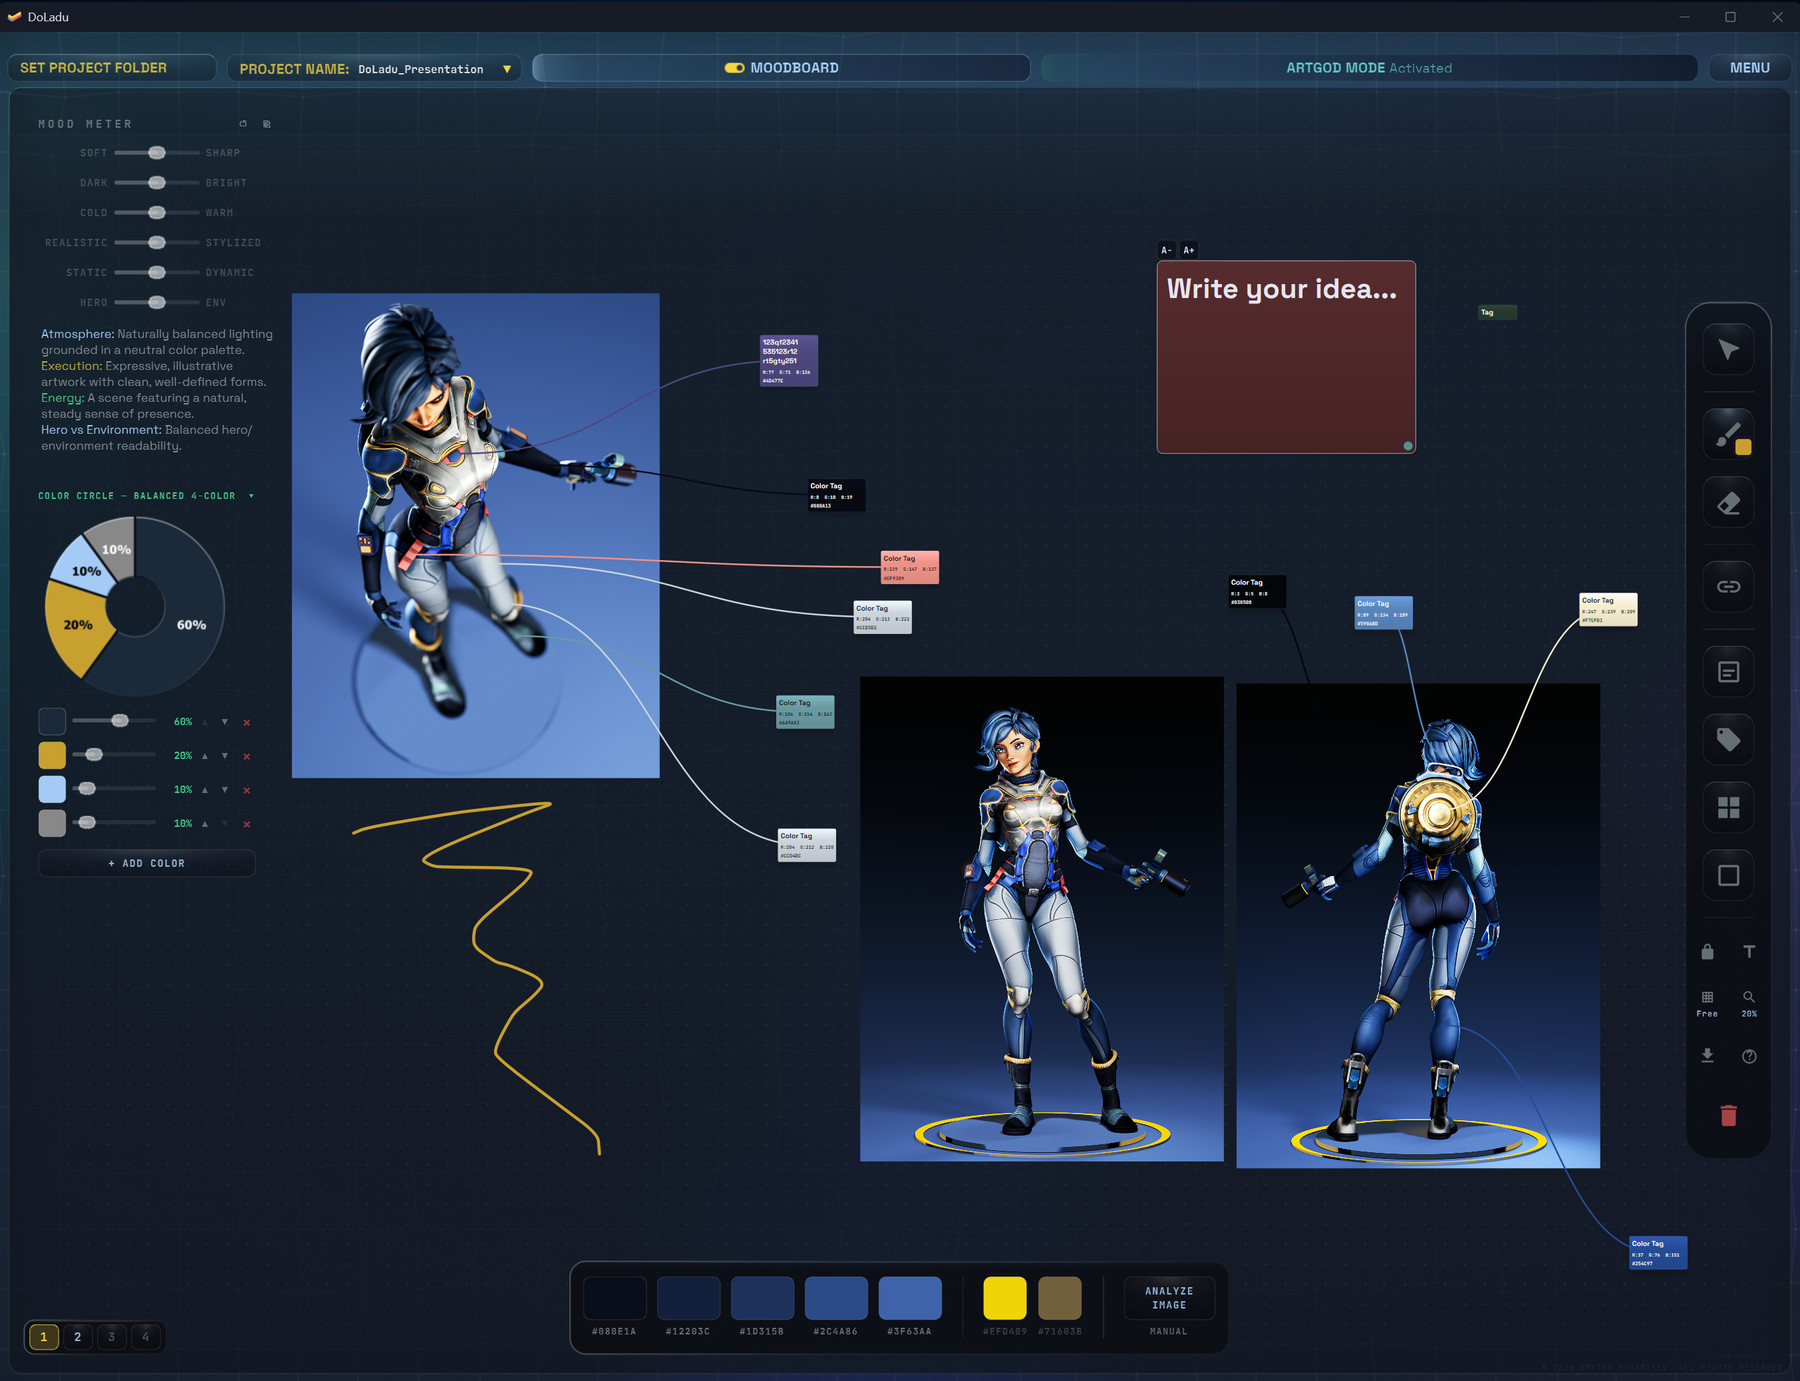Click the SOFT–SHARP slider handle
The height and width of the screenshot is (1381, 1800).
click(157, 153)
